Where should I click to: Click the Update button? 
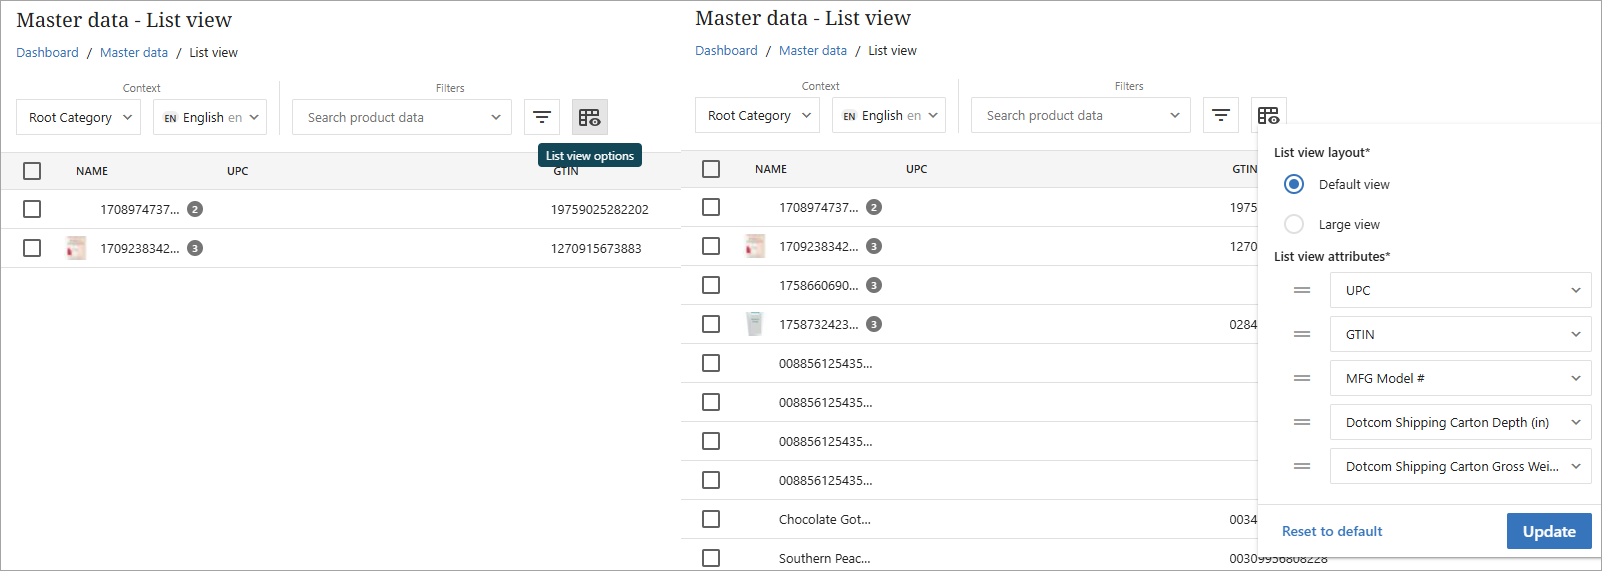1548,531
